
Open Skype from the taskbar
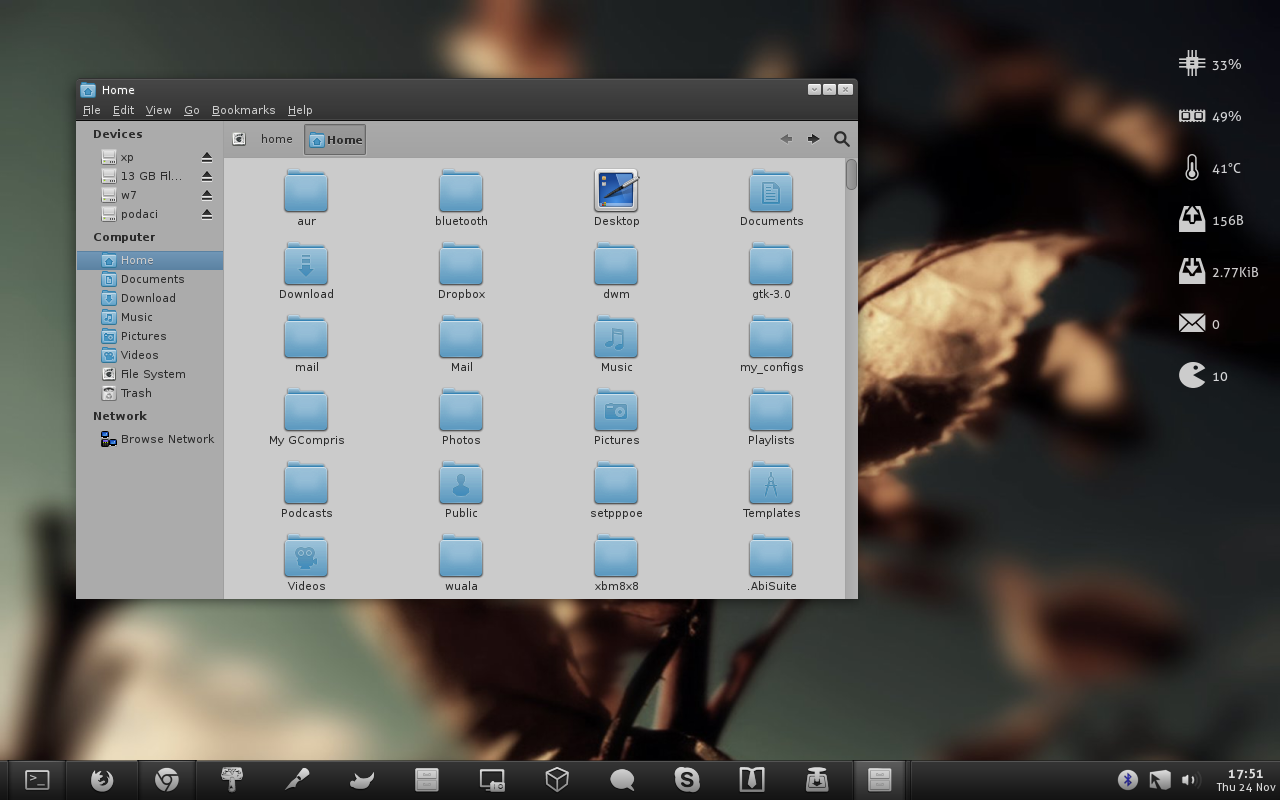point(687,779)
